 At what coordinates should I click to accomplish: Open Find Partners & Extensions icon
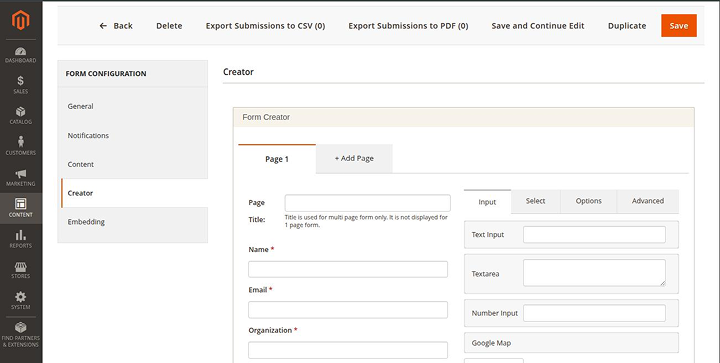pyautogui.click(x=21, y=327)
